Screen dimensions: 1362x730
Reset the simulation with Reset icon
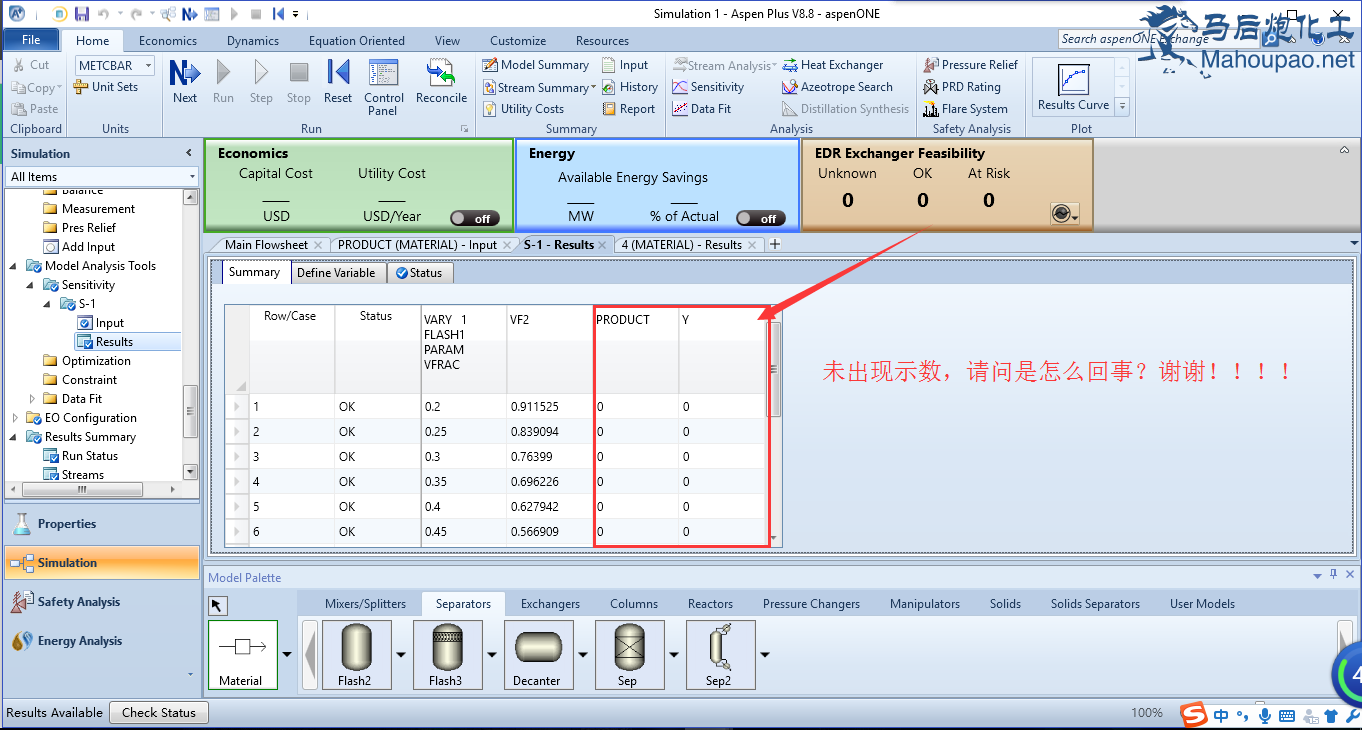point(338,81)
